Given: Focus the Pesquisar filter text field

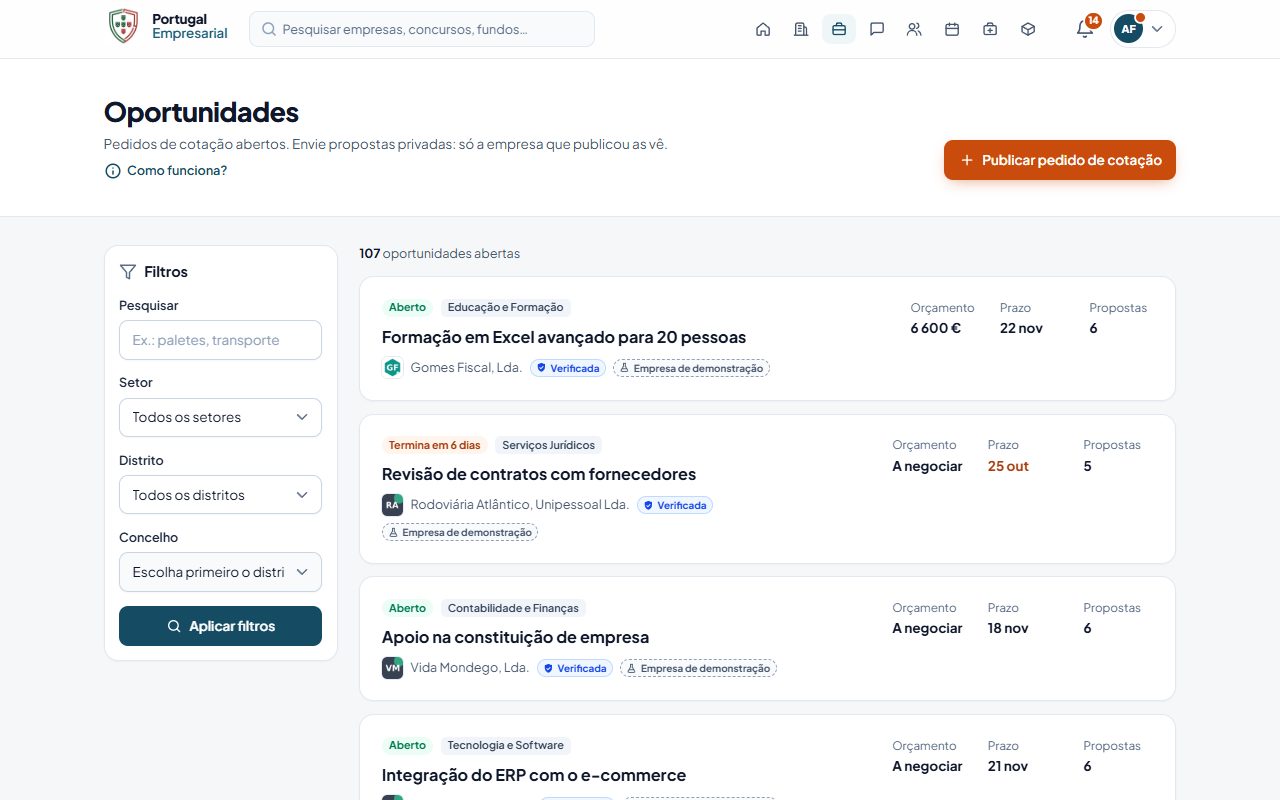Looking at the screenshot, I should point(220,340).
